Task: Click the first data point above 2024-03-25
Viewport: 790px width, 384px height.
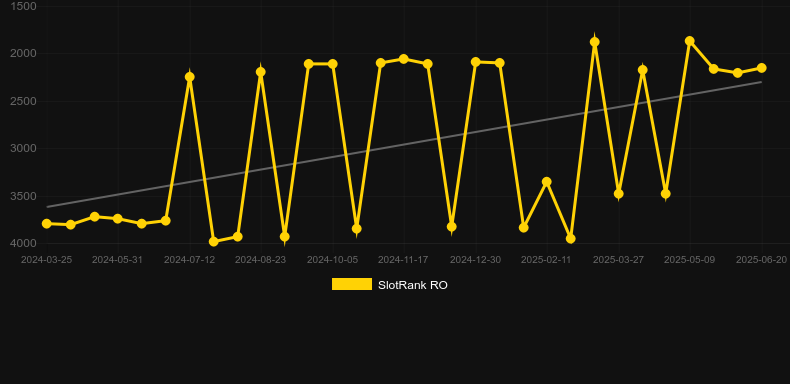Action: (47, 223)
